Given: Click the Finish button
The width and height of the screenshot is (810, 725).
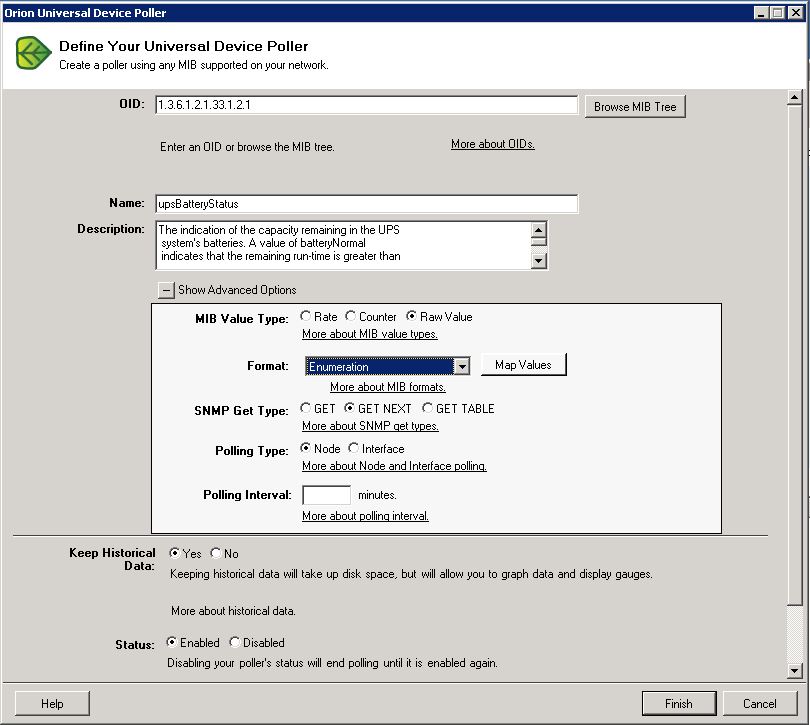Looking at the screenshot, I should (679, 703).
